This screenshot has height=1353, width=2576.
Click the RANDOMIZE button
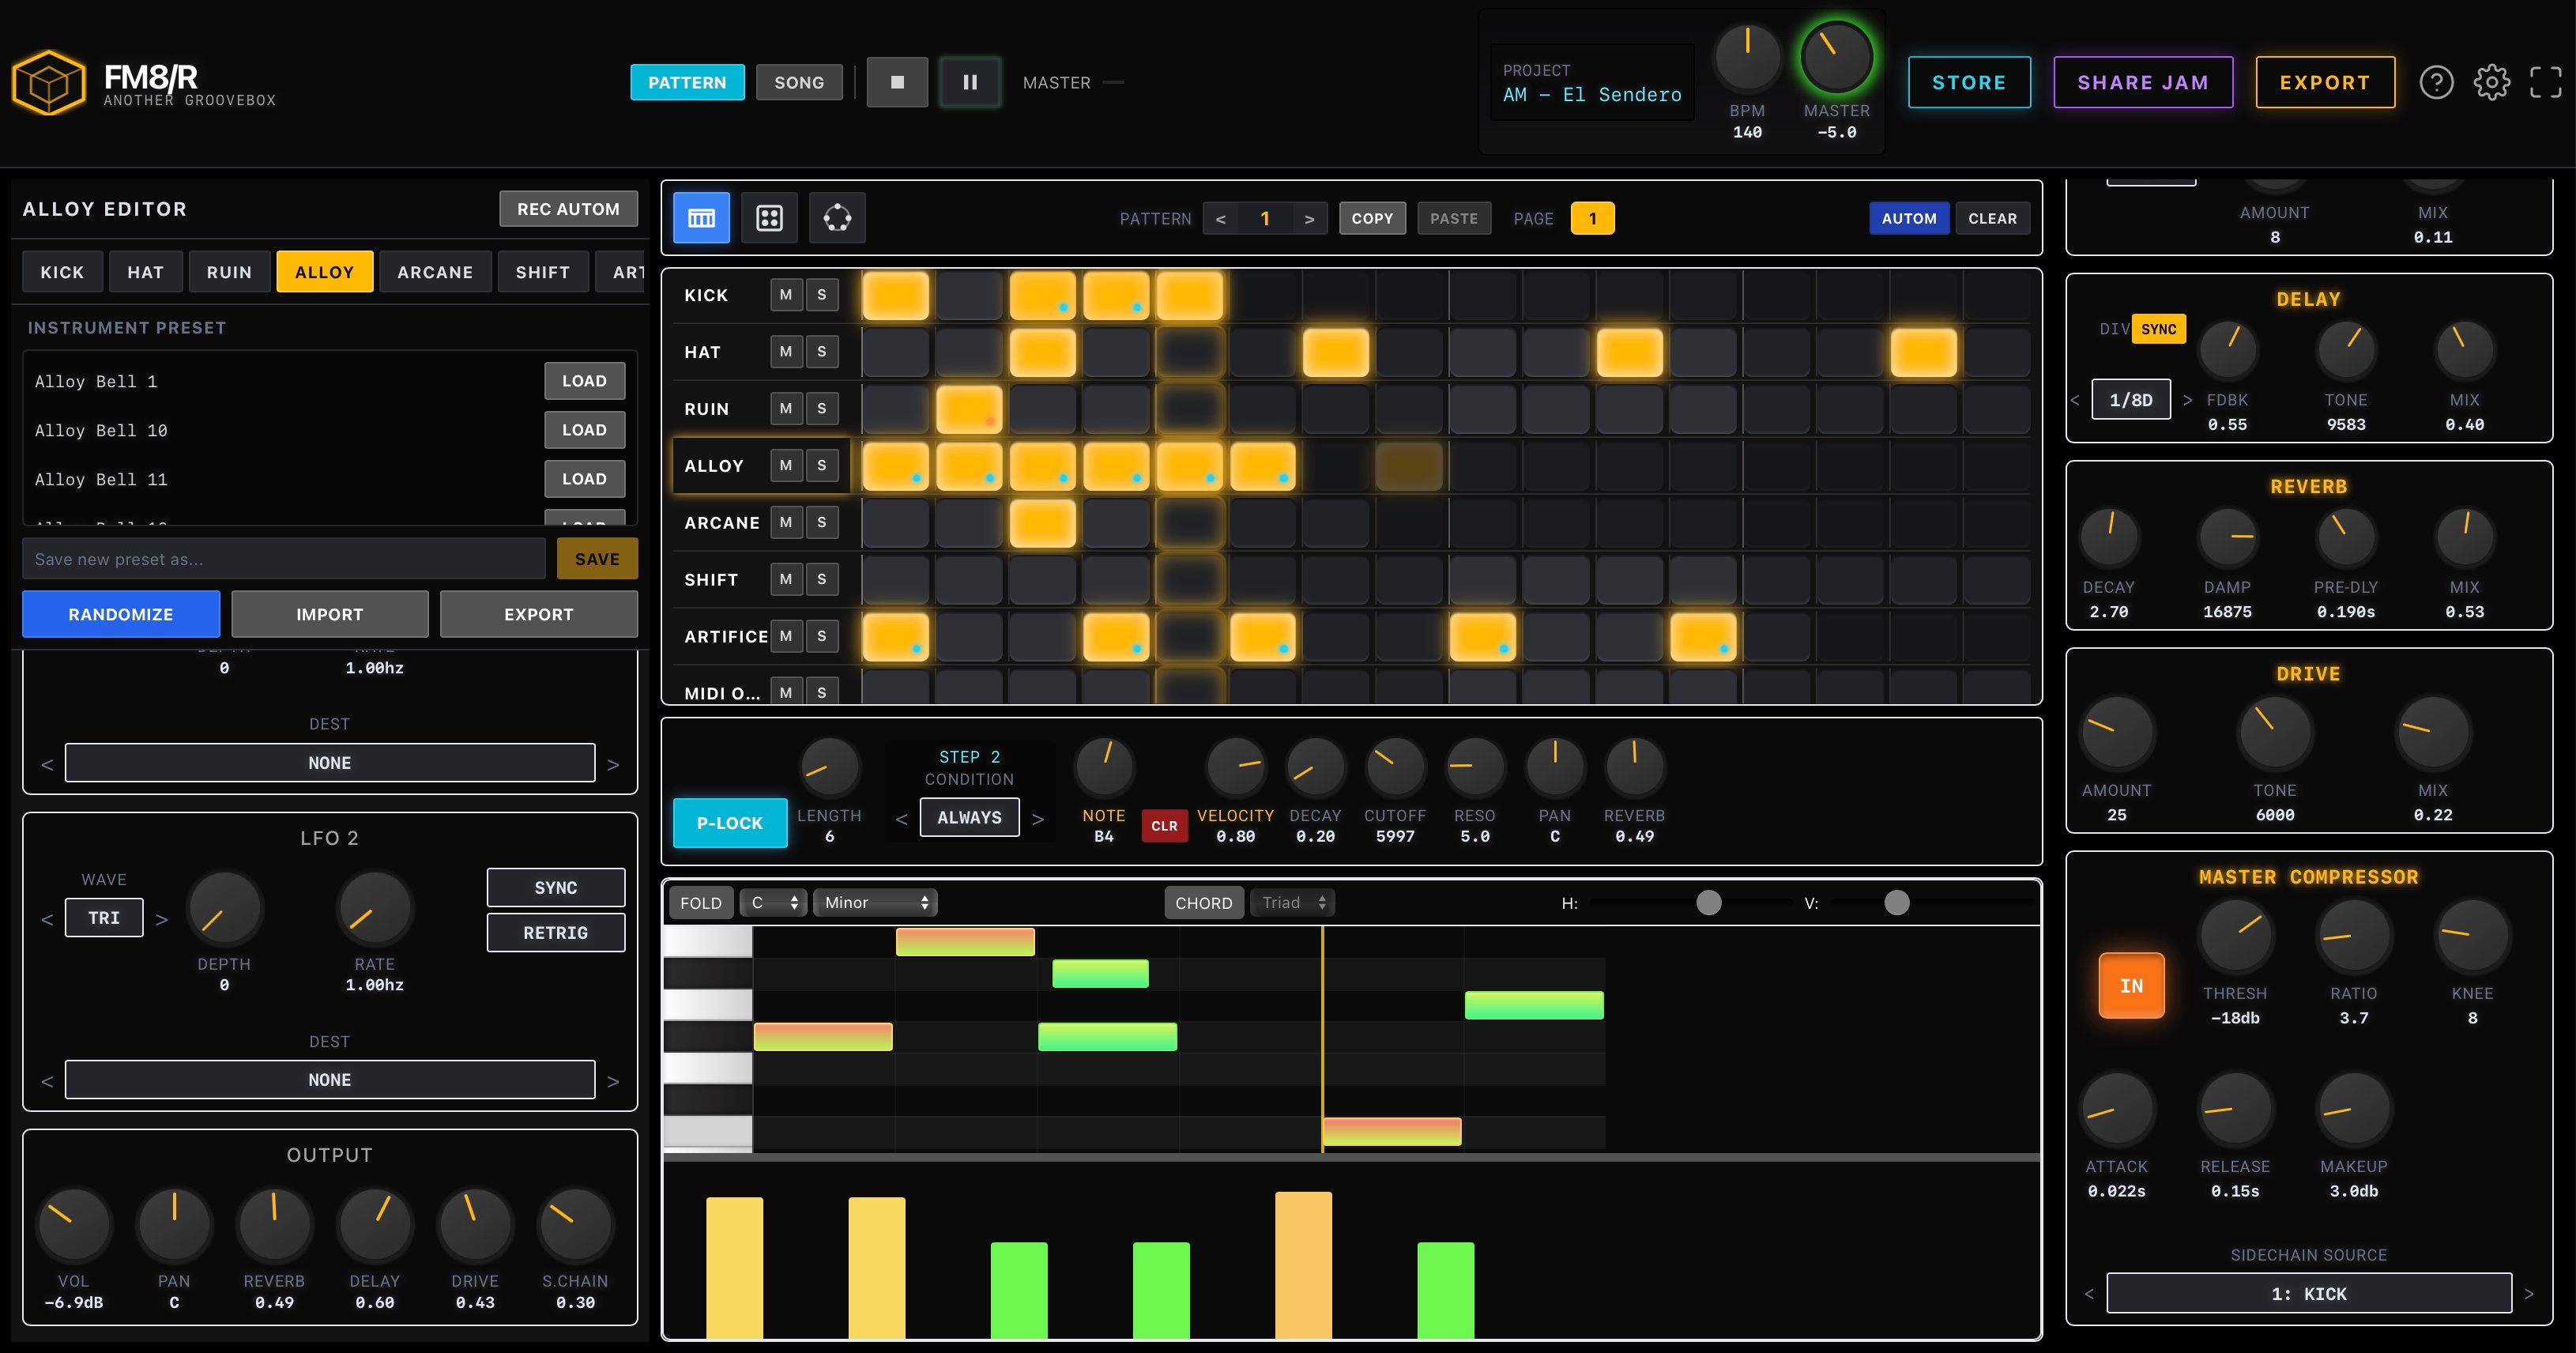[121, 614]
